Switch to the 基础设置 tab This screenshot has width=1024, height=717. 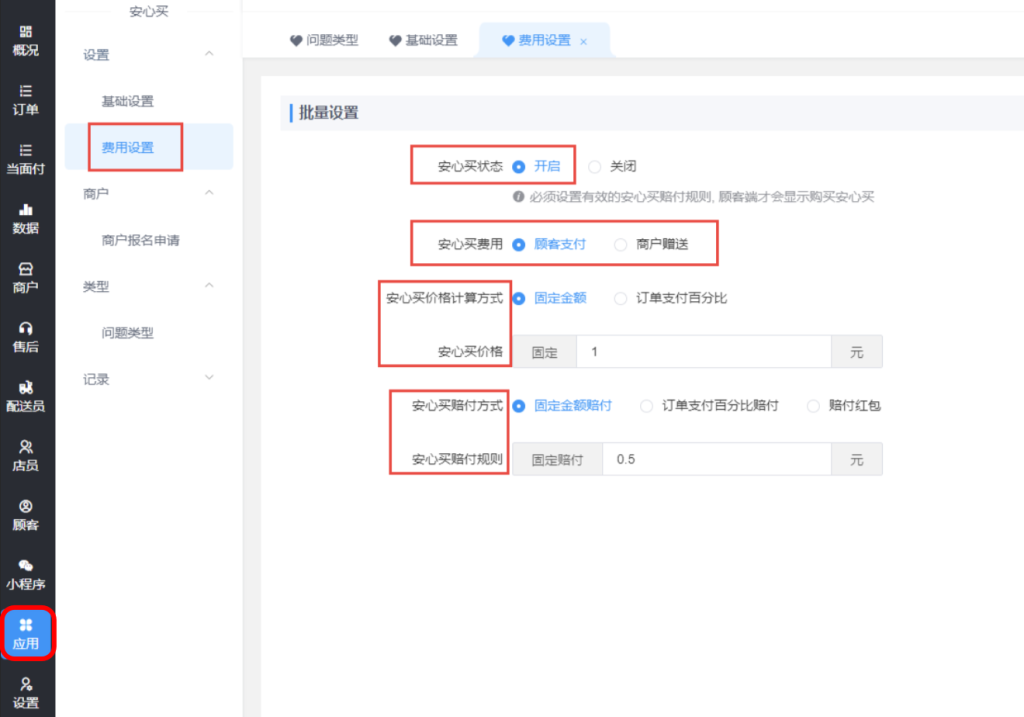tap(423, 41)
